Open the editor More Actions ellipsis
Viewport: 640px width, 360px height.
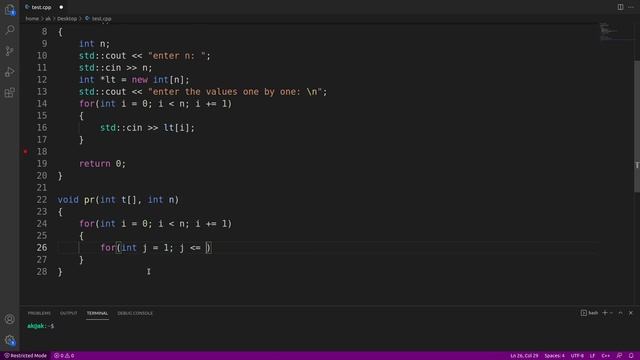pyautogui.click(x=631, y=7)
